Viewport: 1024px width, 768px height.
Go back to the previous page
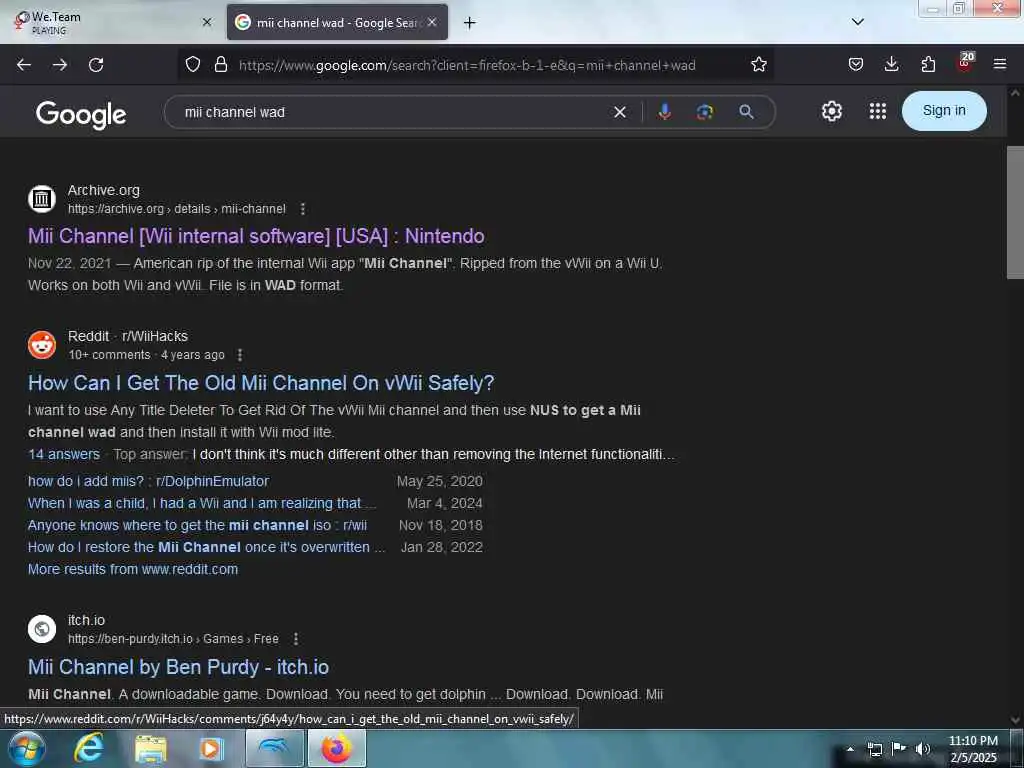click(x=24, y=65)
